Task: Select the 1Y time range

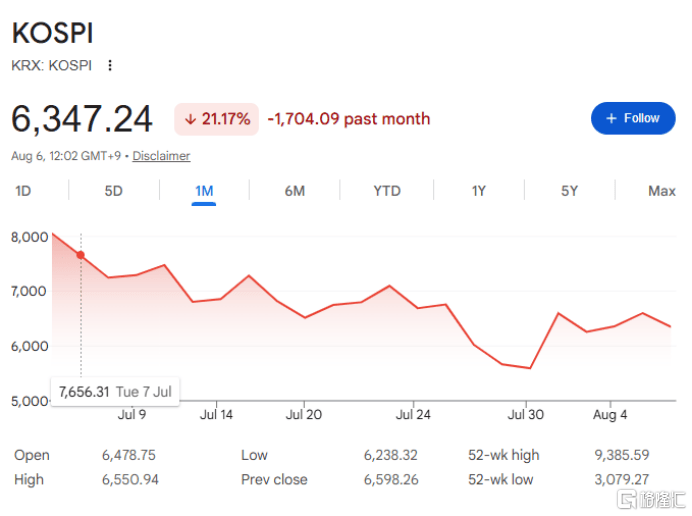Action: coord(479,191)
